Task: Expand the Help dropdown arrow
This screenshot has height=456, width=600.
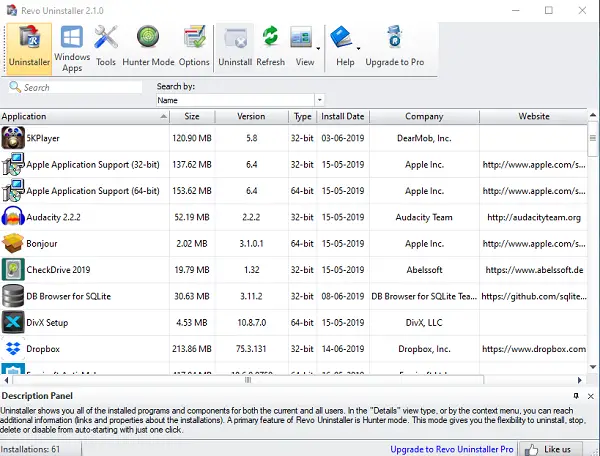Action: (x=359, y=47)
